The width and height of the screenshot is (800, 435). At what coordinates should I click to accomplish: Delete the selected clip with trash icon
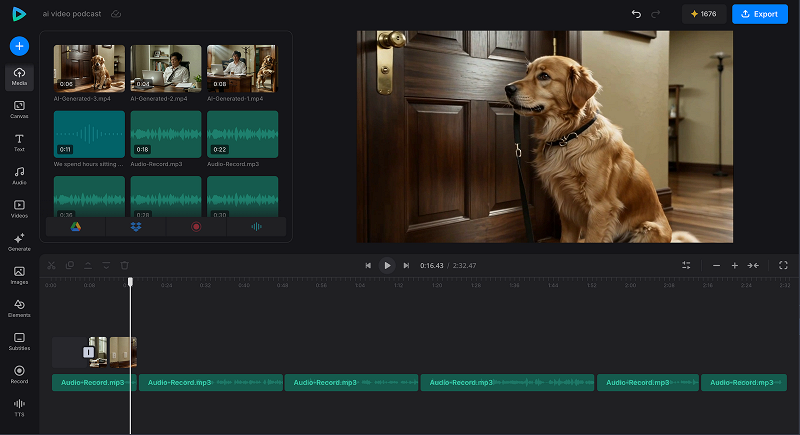click(124, 265)
